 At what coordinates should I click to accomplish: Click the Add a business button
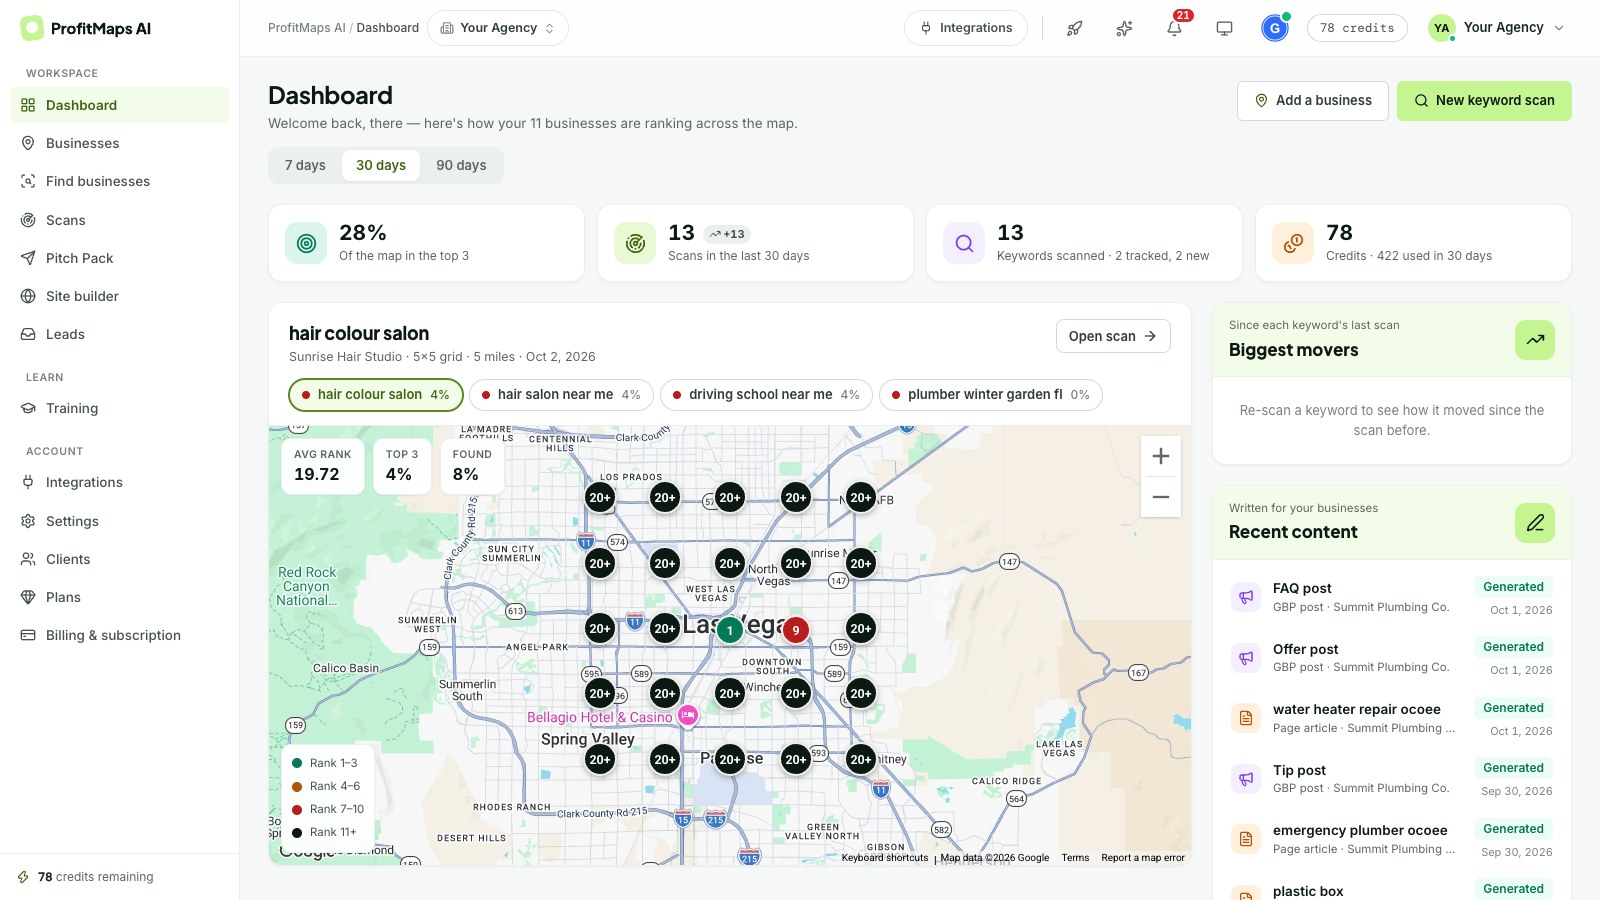pos(1313,101)
